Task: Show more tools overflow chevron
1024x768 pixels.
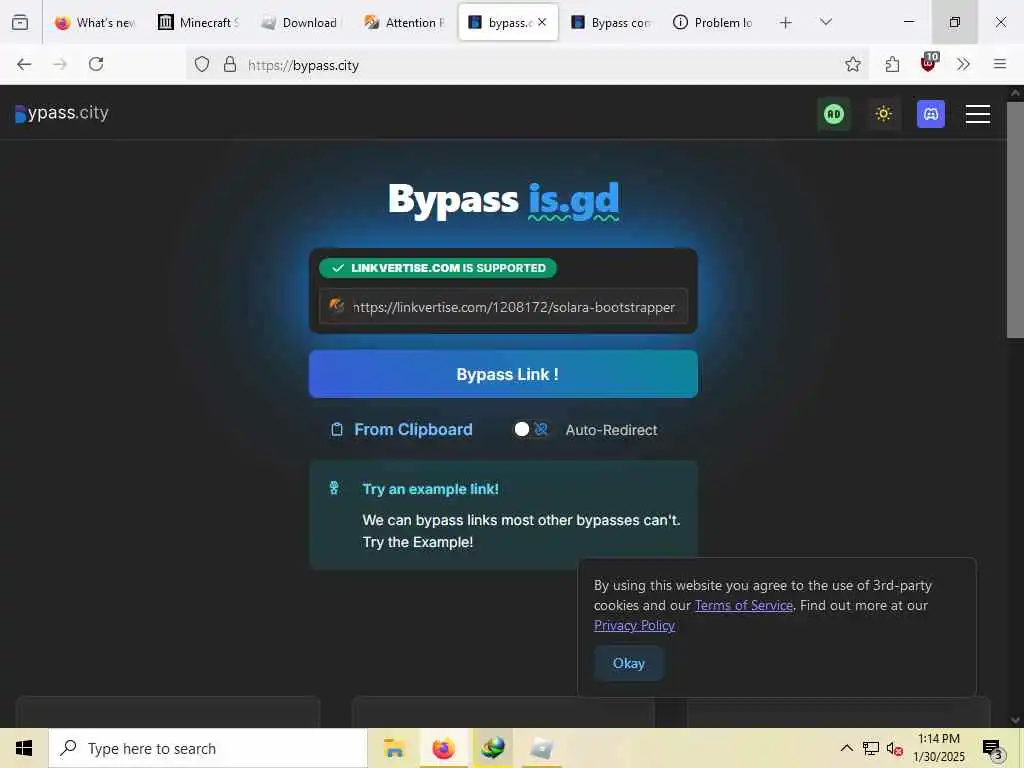Action: tap(963, 64)
